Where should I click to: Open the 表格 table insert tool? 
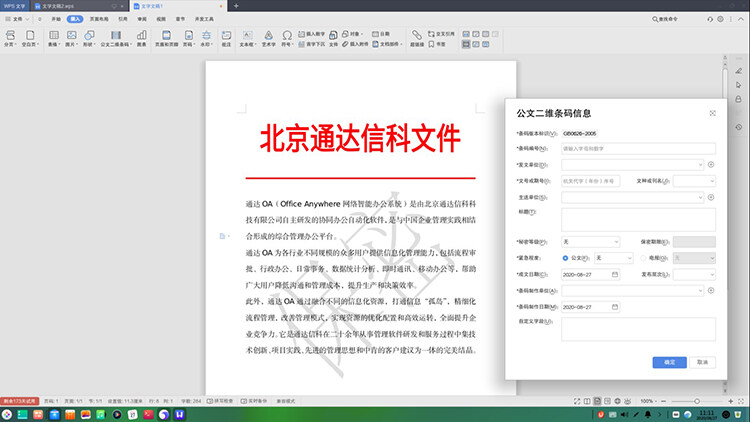(54, 36)
